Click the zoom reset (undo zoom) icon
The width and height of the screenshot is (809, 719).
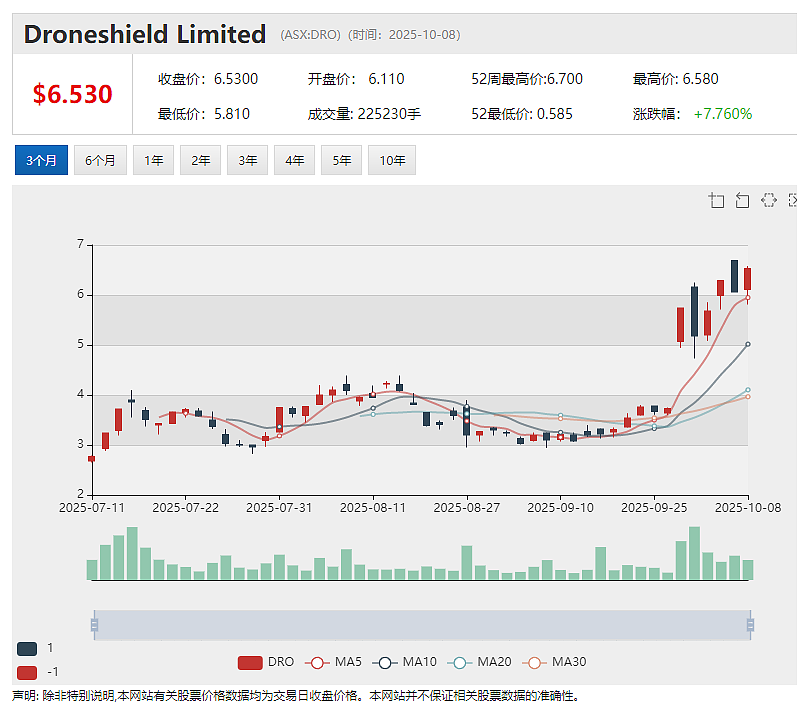pos(742,200)
